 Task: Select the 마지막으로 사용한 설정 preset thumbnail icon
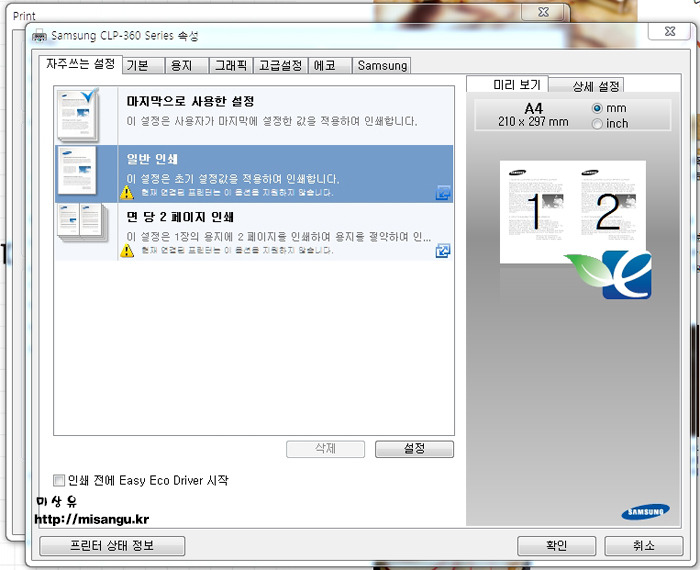click(78, 115)
